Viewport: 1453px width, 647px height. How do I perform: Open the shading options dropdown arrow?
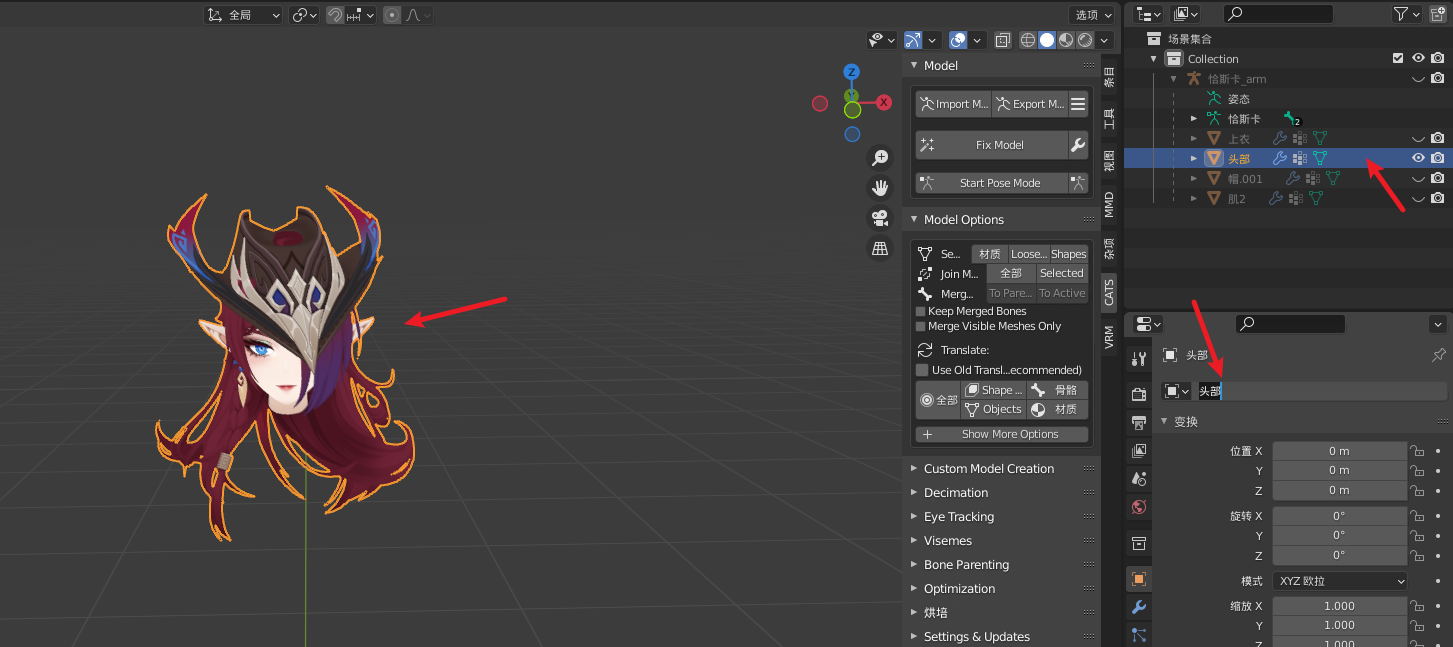pyautogui.click(x=1104, y=40)
